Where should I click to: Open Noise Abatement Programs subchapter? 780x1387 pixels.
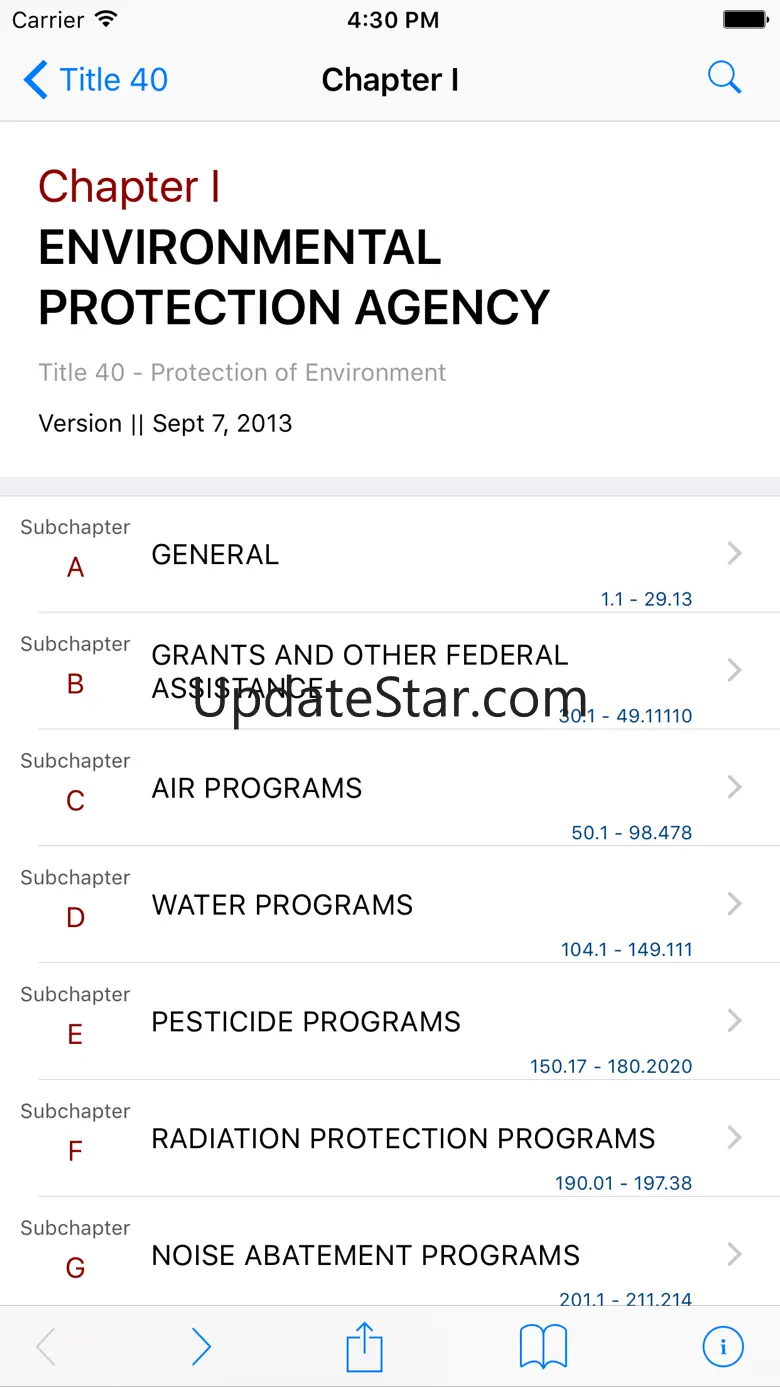pyautogui.click(x=365, y=1255)
